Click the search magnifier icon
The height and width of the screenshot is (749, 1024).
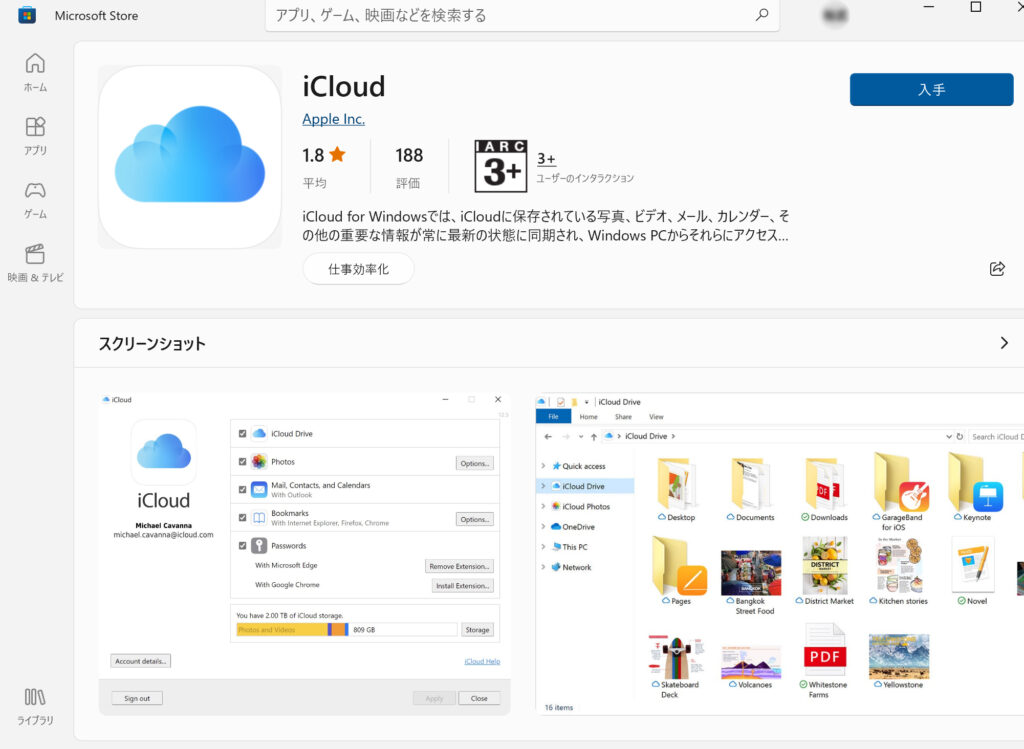click(x=761, y=15)
